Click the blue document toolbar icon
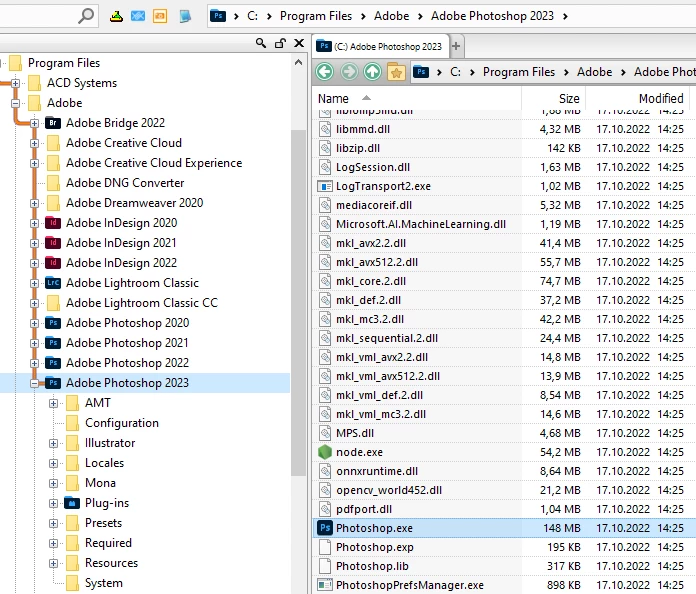This screenshot has height=594, width=696. tap(185, 16)
